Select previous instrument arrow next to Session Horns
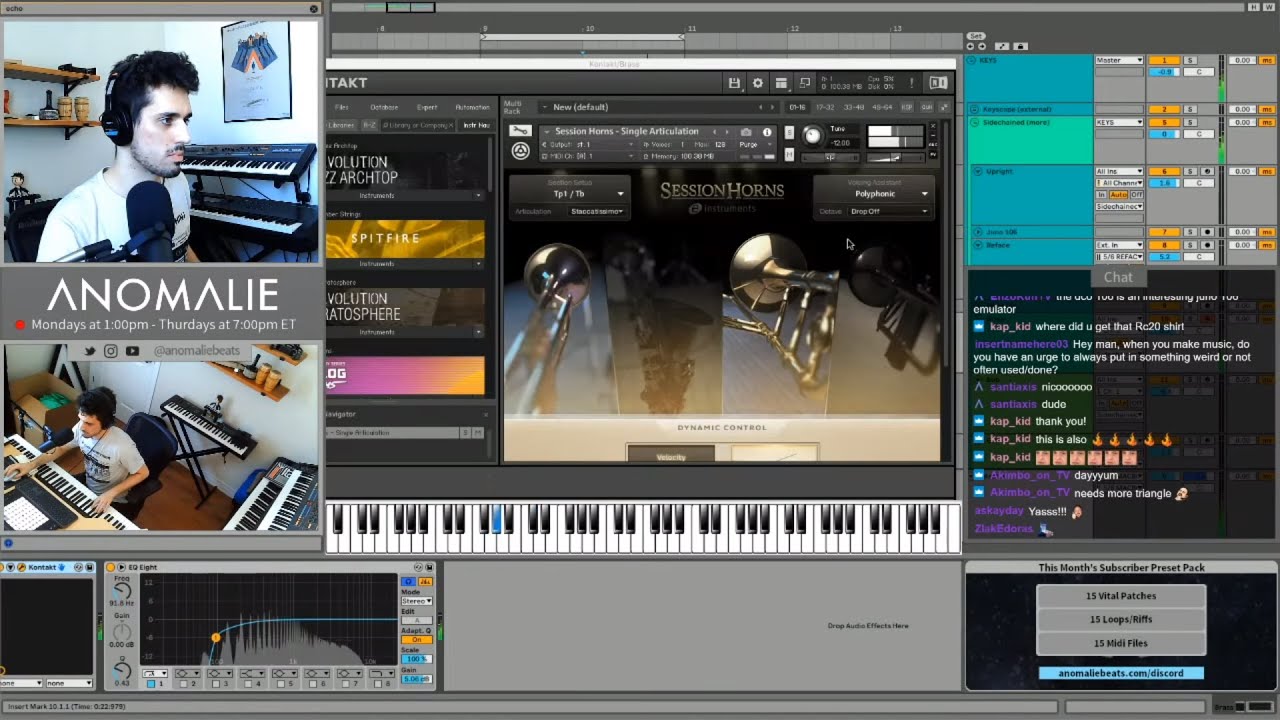Viewport: 1280px width, 720px height. pos(714,131)
